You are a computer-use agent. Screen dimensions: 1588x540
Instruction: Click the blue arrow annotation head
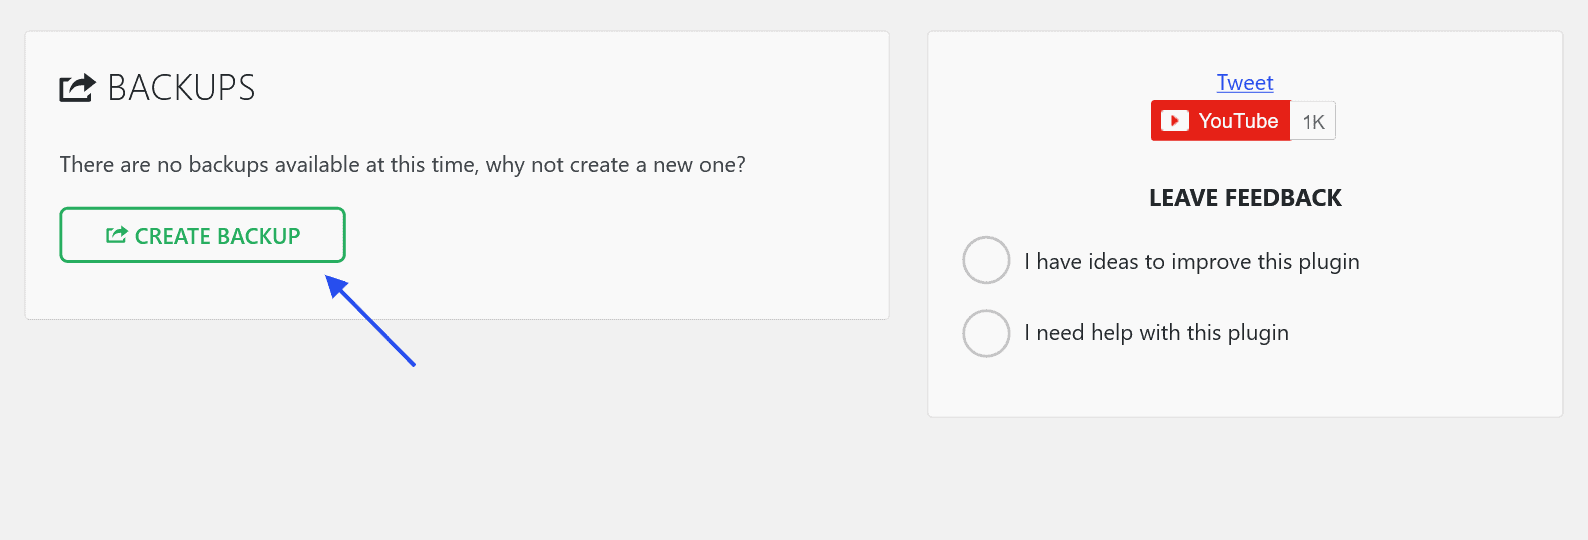coord(336,286)
